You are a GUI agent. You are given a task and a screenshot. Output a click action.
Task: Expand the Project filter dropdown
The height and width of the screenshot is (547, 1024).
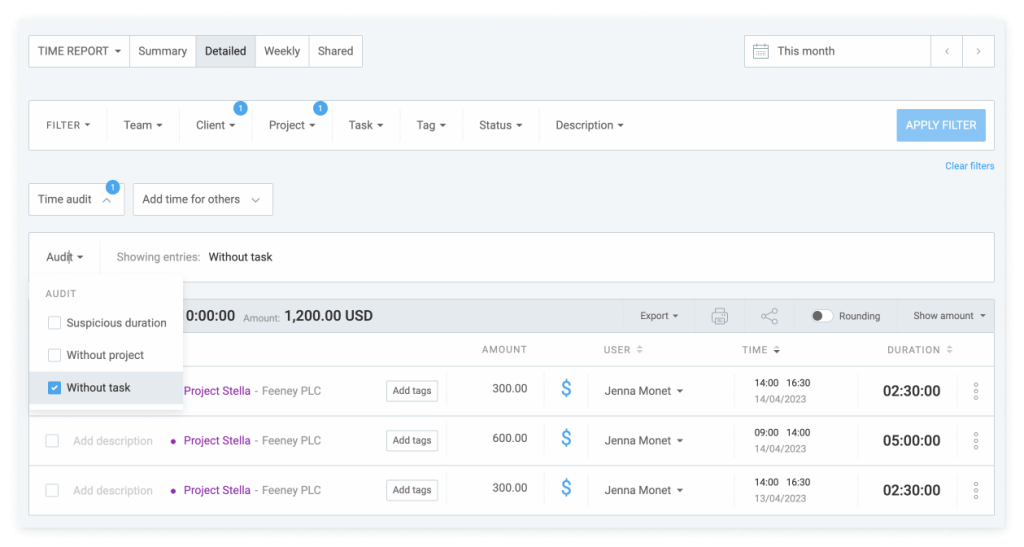pyautogui.click(x=292, y=125)
